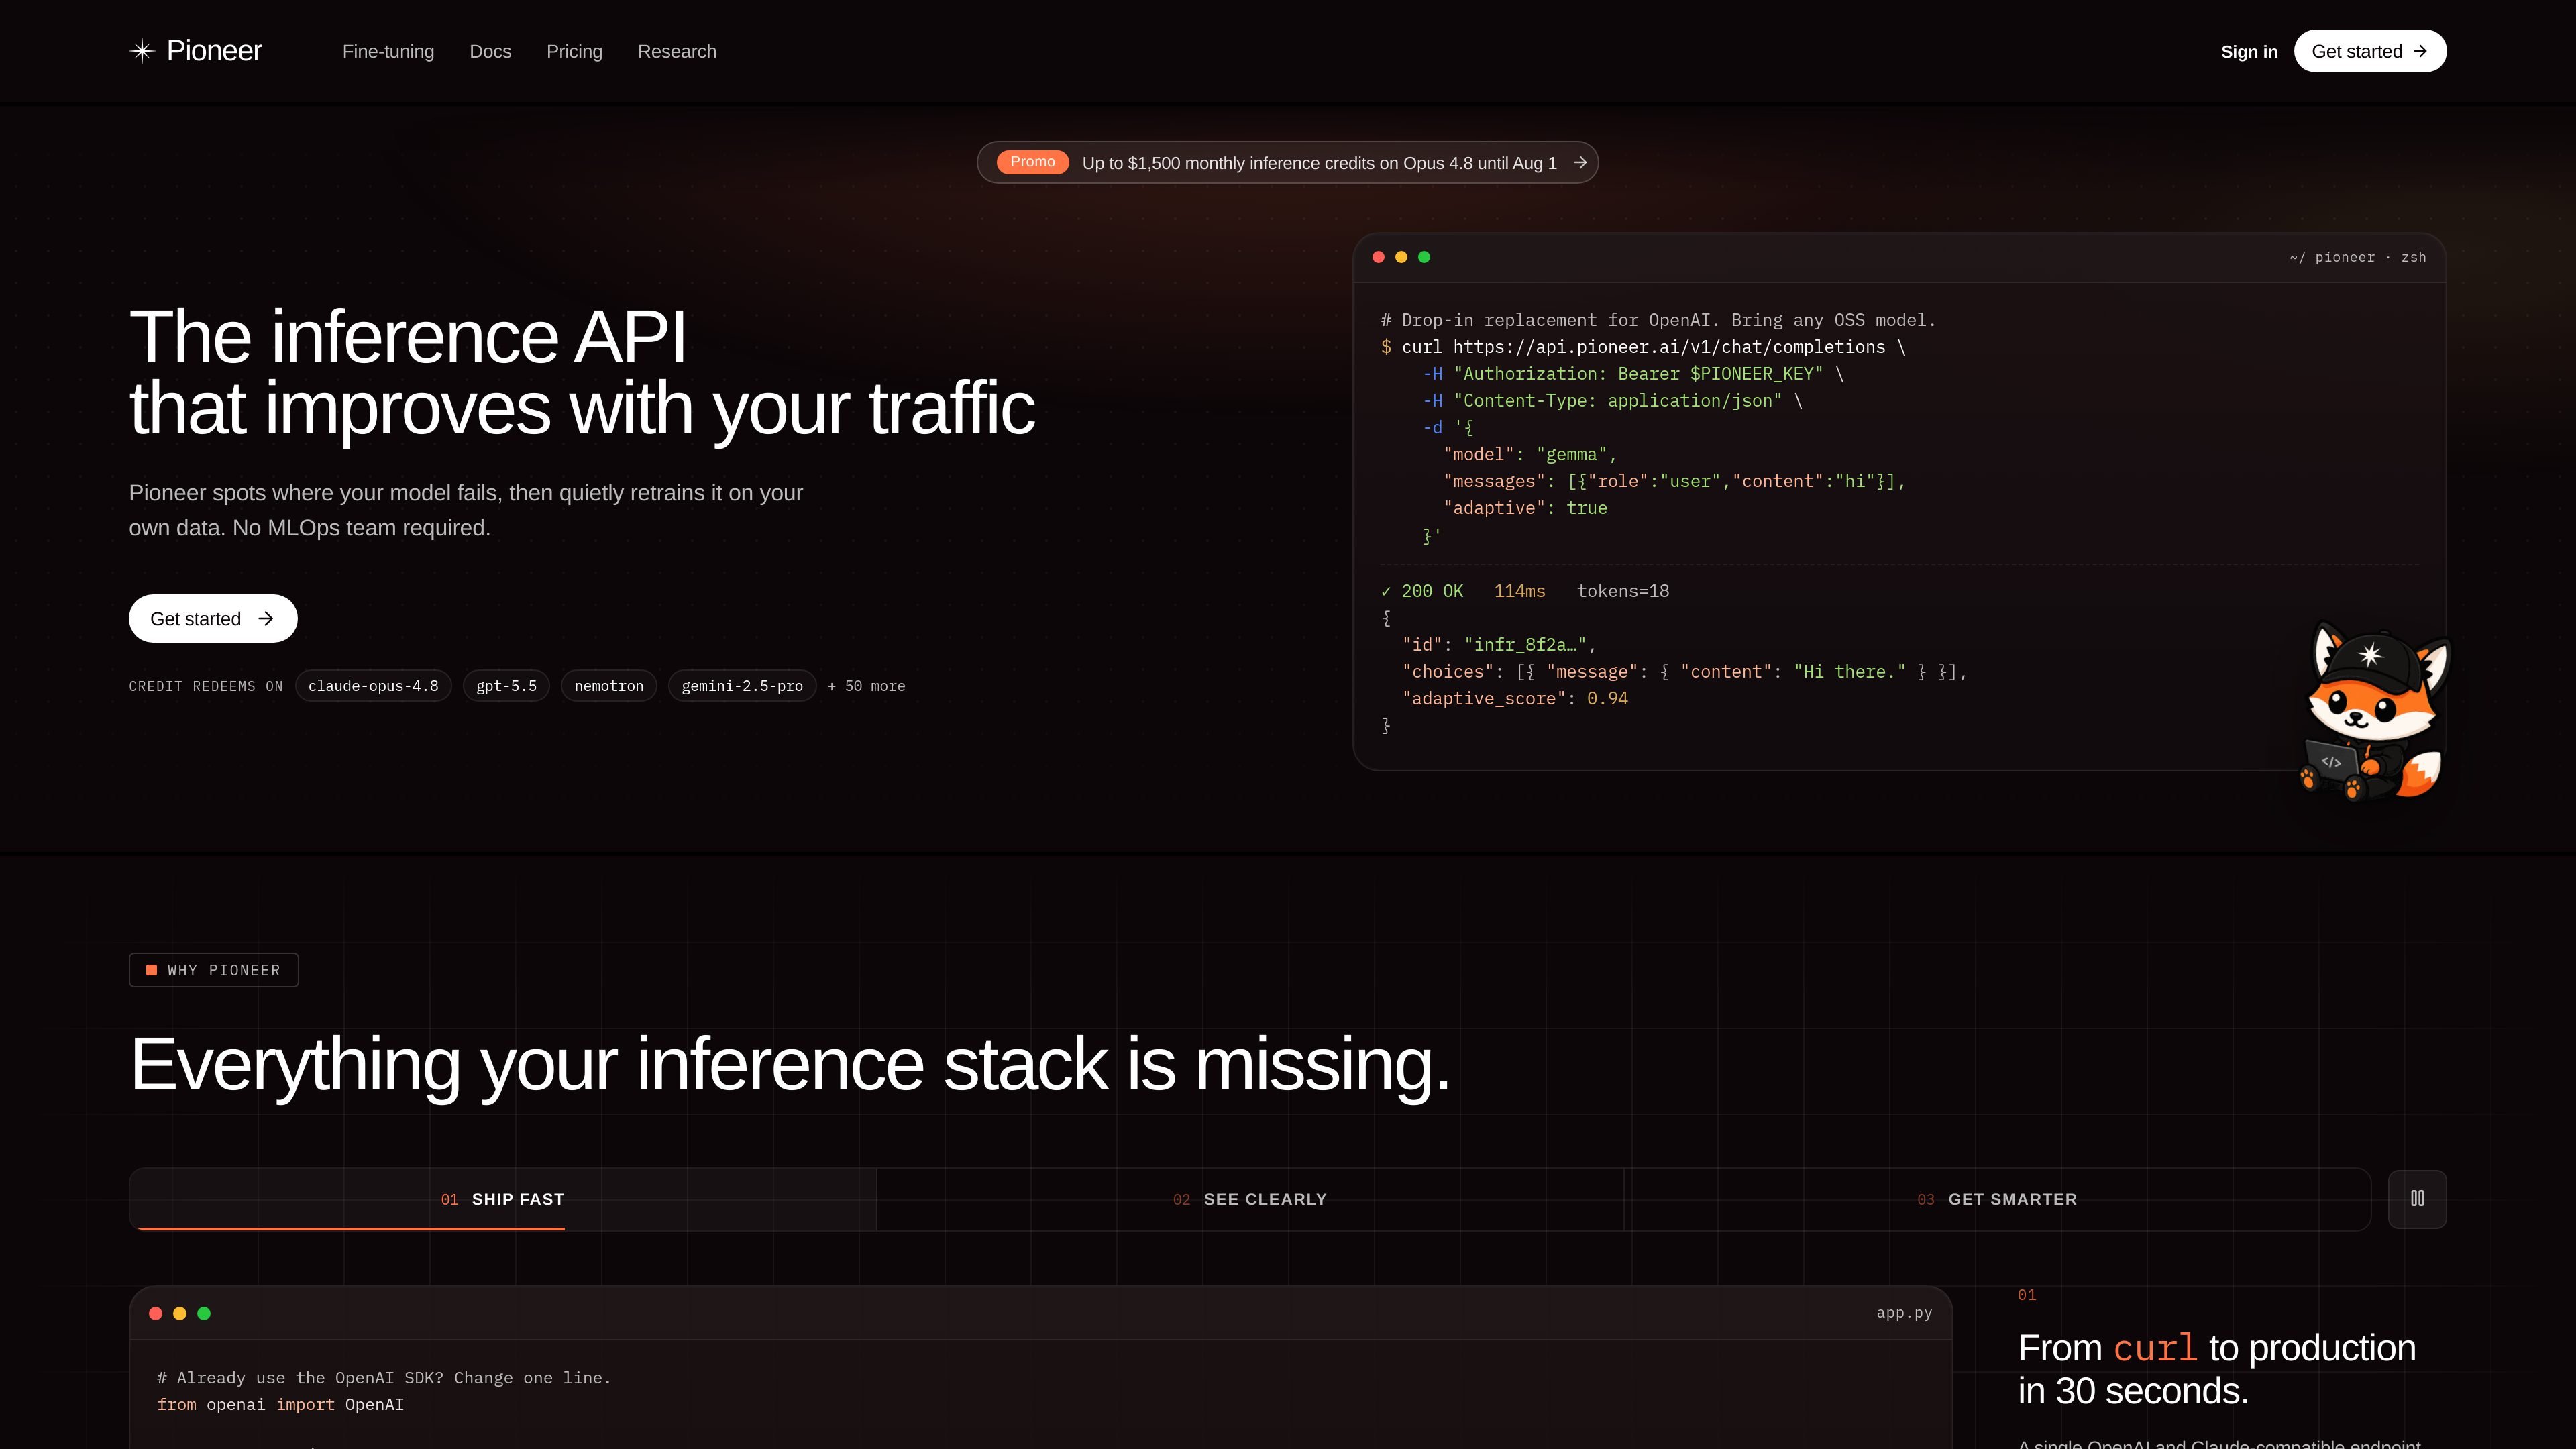Click the '+ 50 more' models text

(x=866, y=686)
